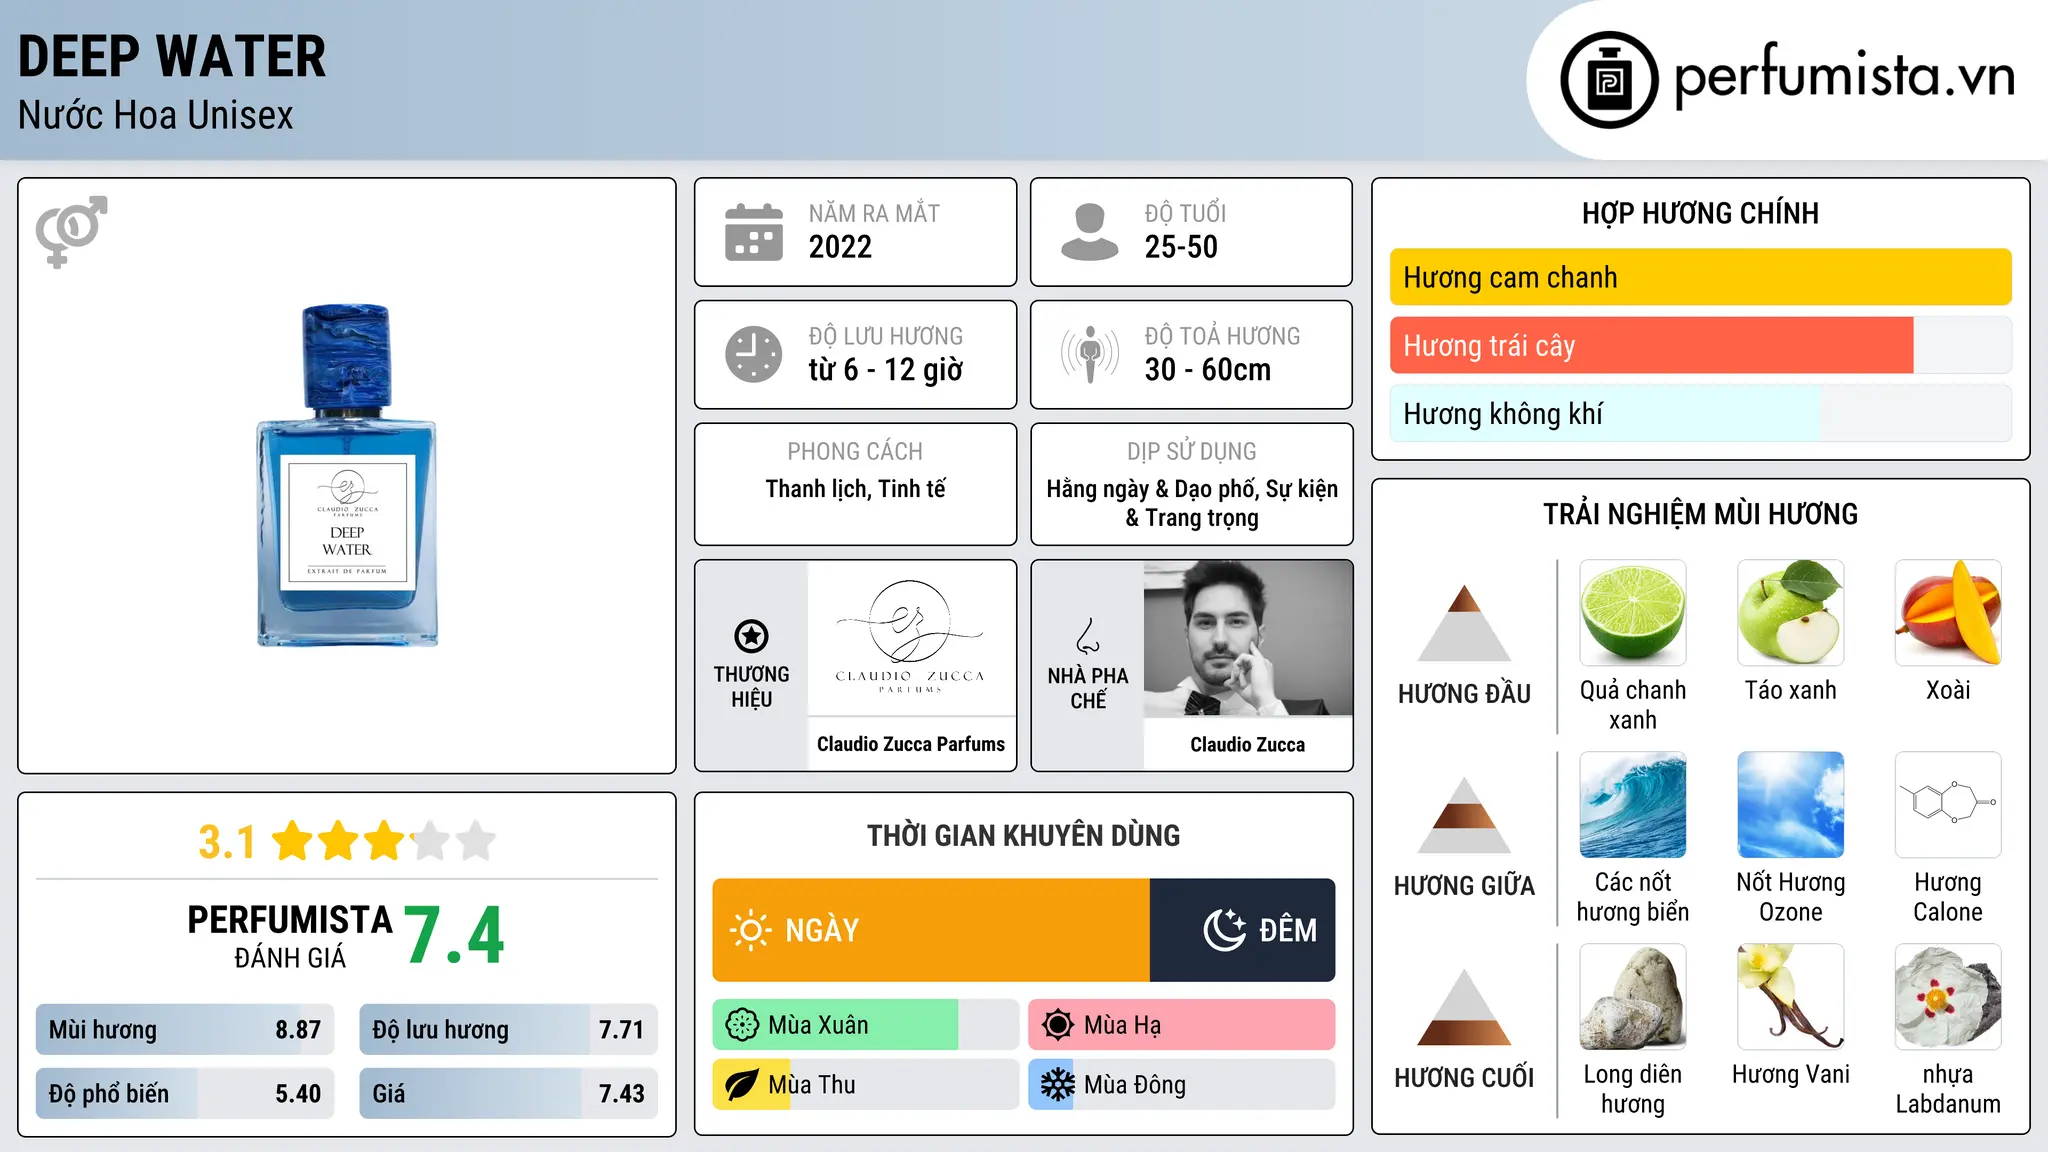
Task: Click the Deep Water perfume bottle image
Action: (x=347, y=476)
